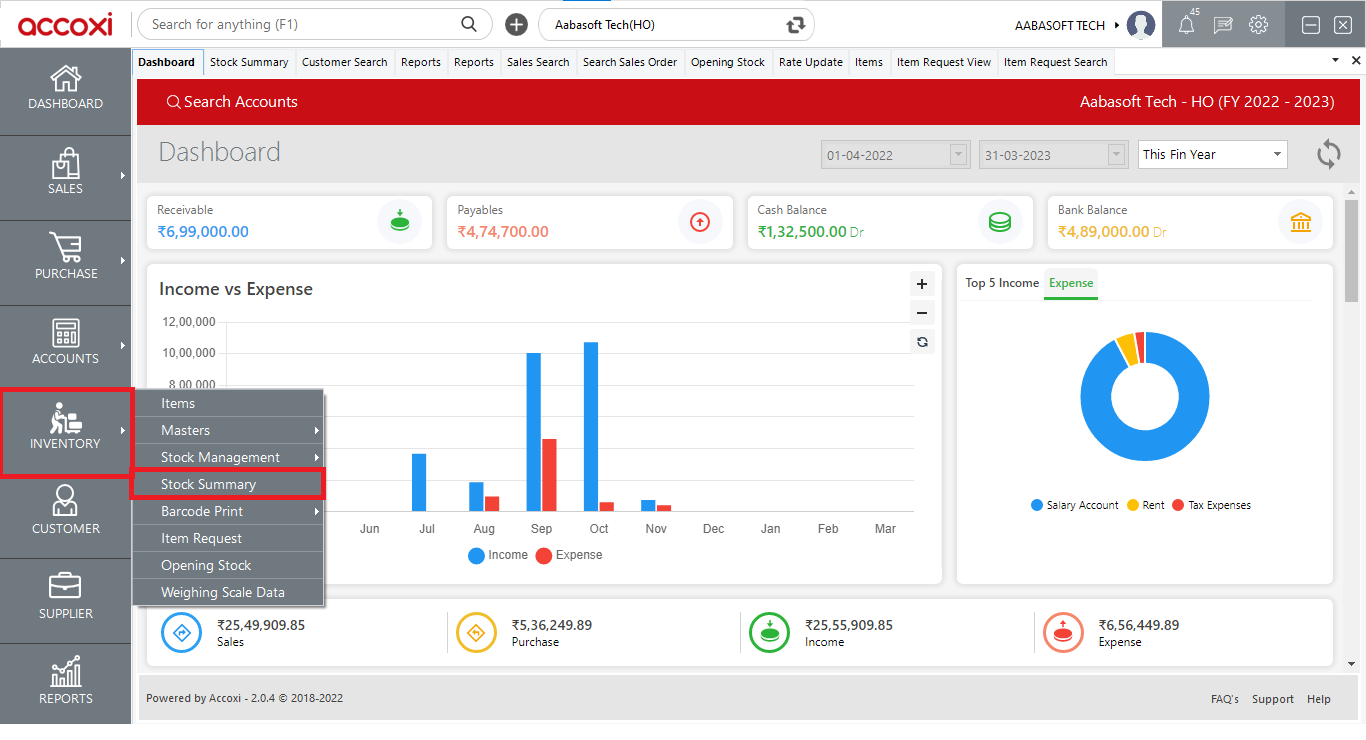The height and width of the screenshot is (740, 1366).
Task: Select Items from Inventory menu
Action: point(228,403)
